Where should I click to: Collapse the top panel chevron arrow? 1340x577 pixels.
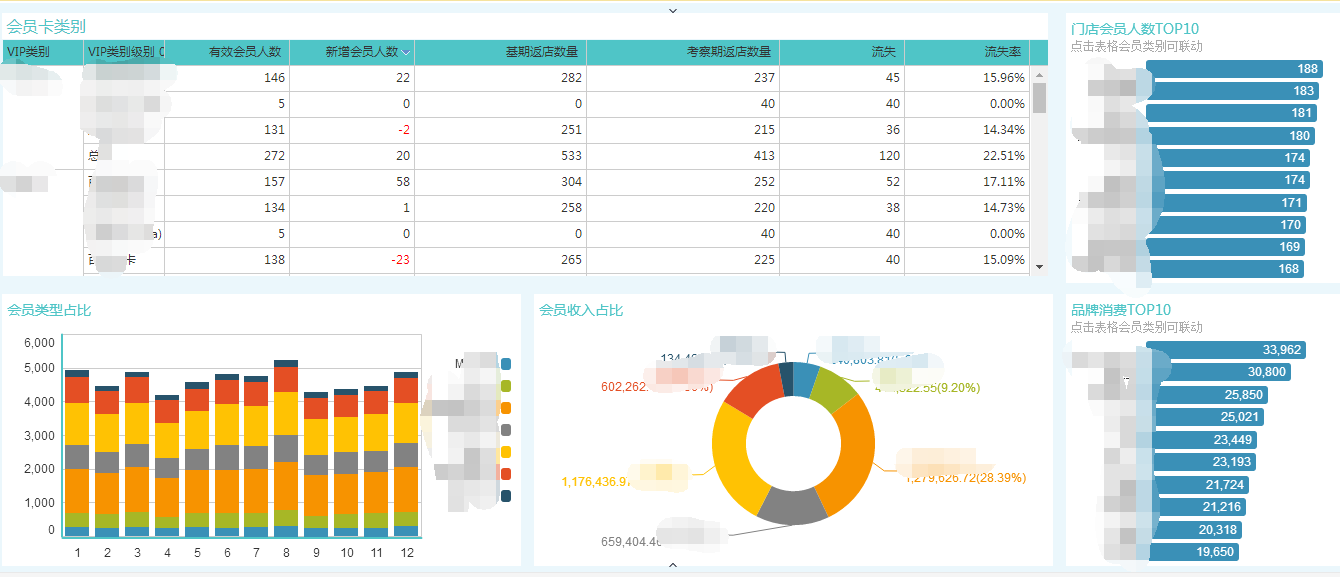click(x=672, y=10)
